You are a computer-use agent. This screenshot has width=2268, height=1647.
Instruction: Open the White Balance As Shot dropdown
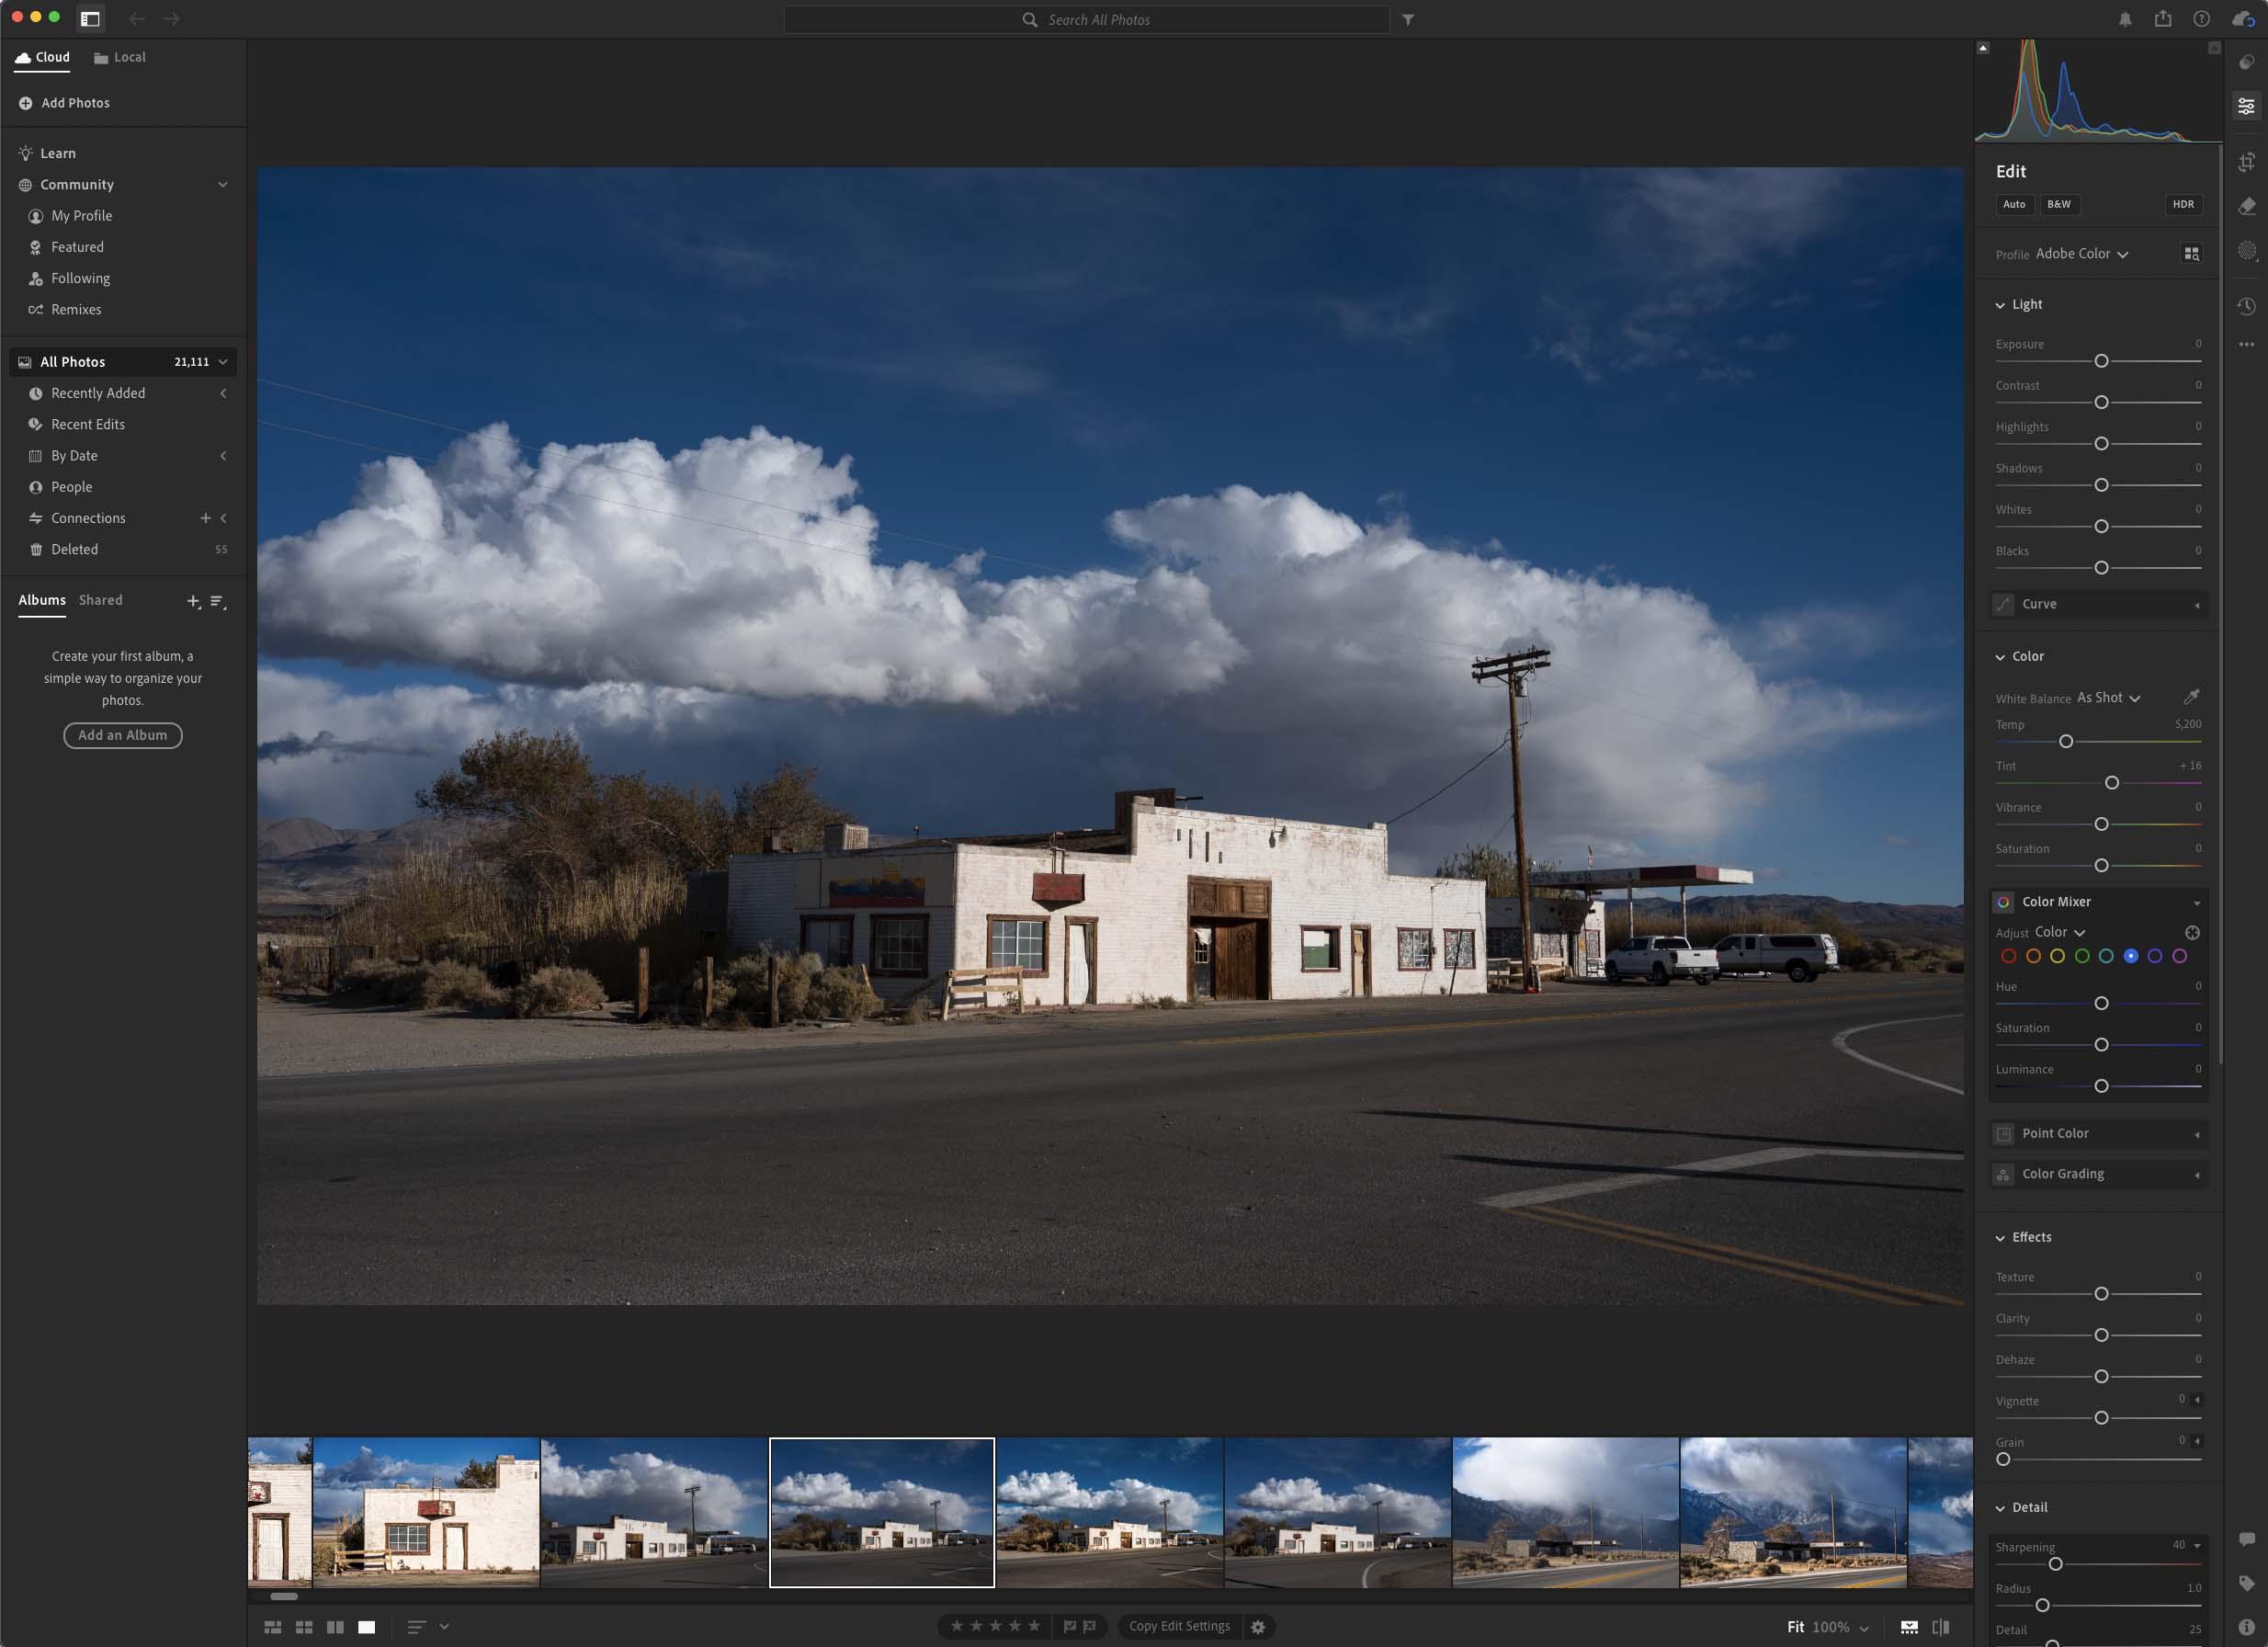pos(2107,698)
